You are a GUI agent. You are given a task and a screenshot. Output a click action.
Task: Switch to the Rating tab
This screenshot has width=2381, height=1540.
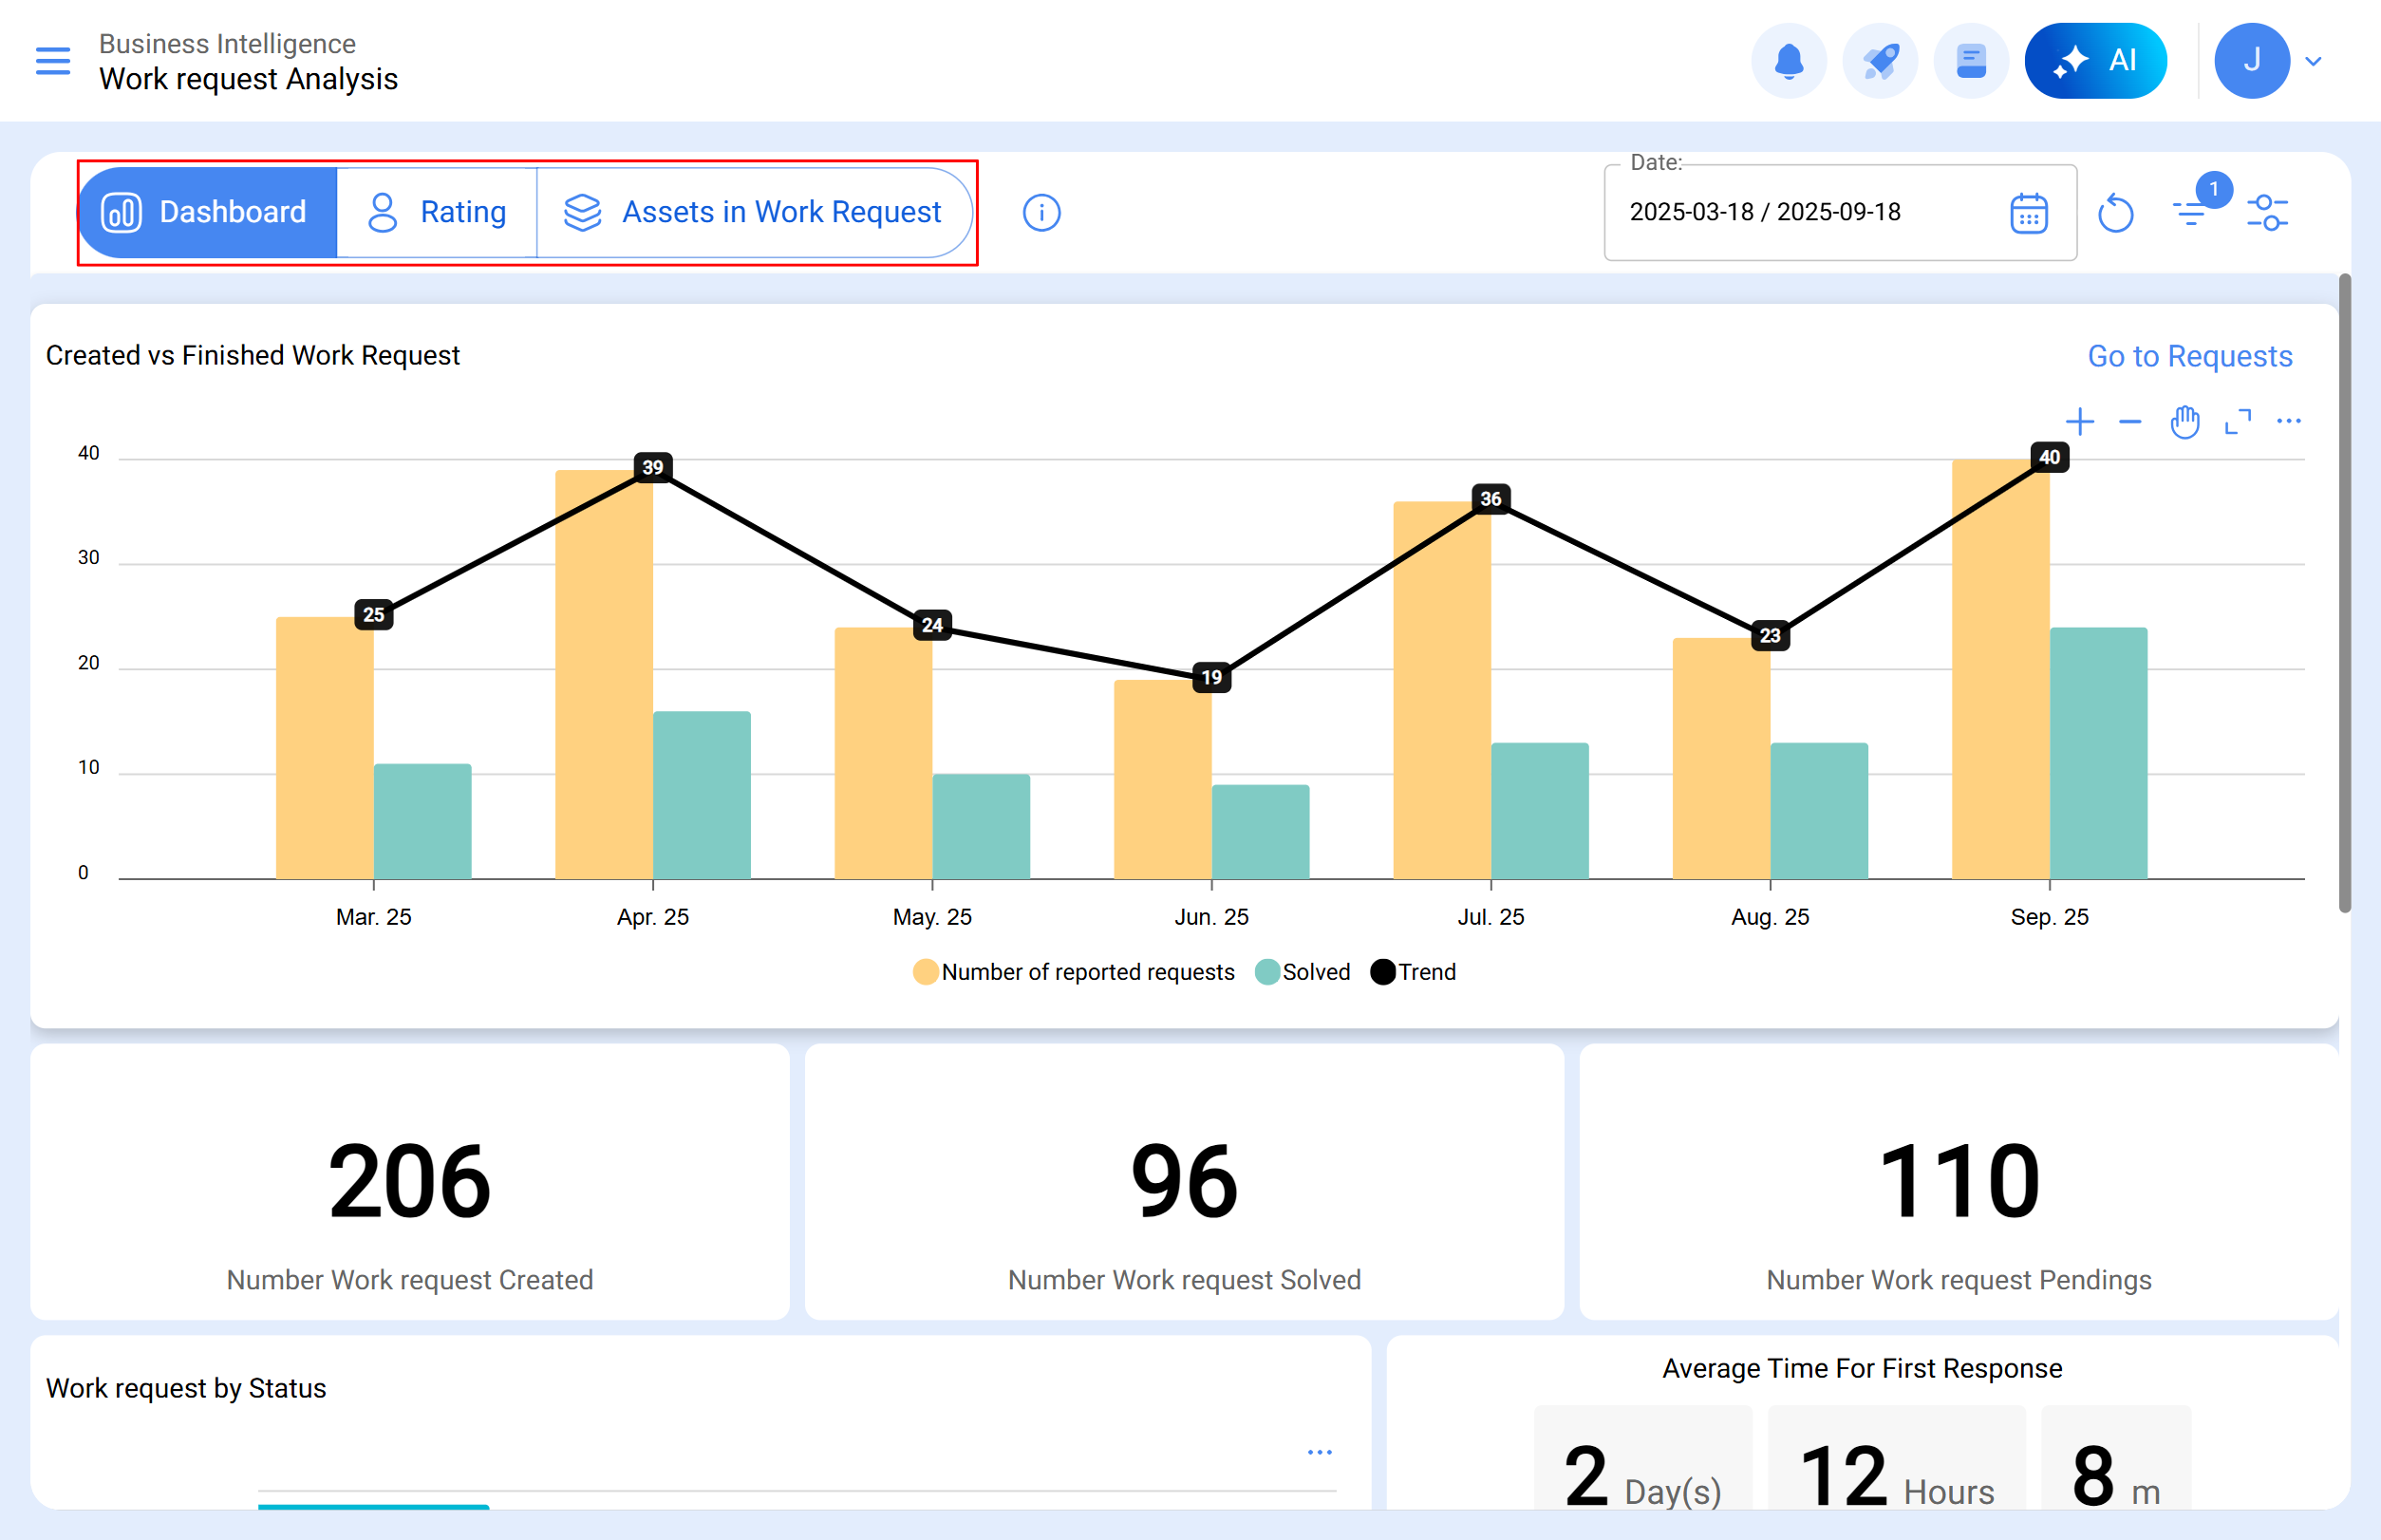click(437, 213)
